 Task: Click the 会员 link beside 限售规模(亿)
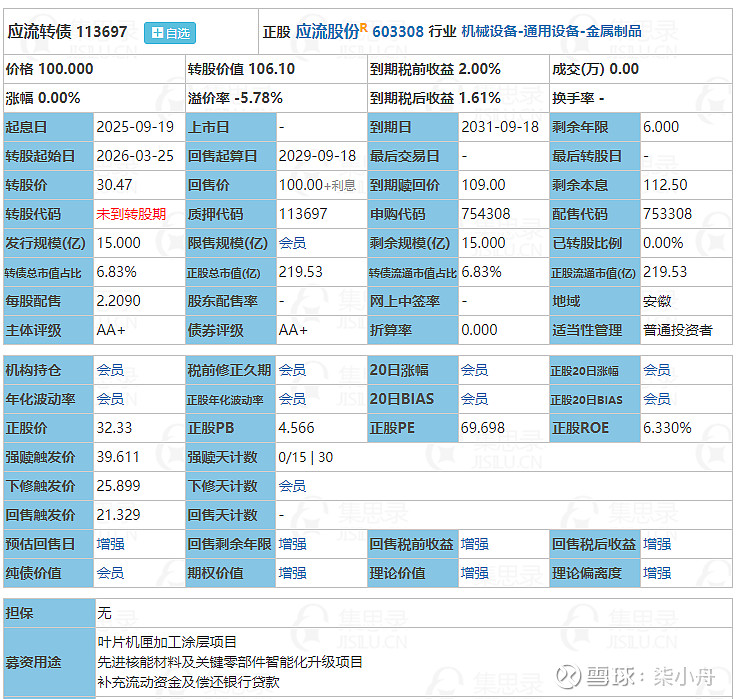coord(292,243)
